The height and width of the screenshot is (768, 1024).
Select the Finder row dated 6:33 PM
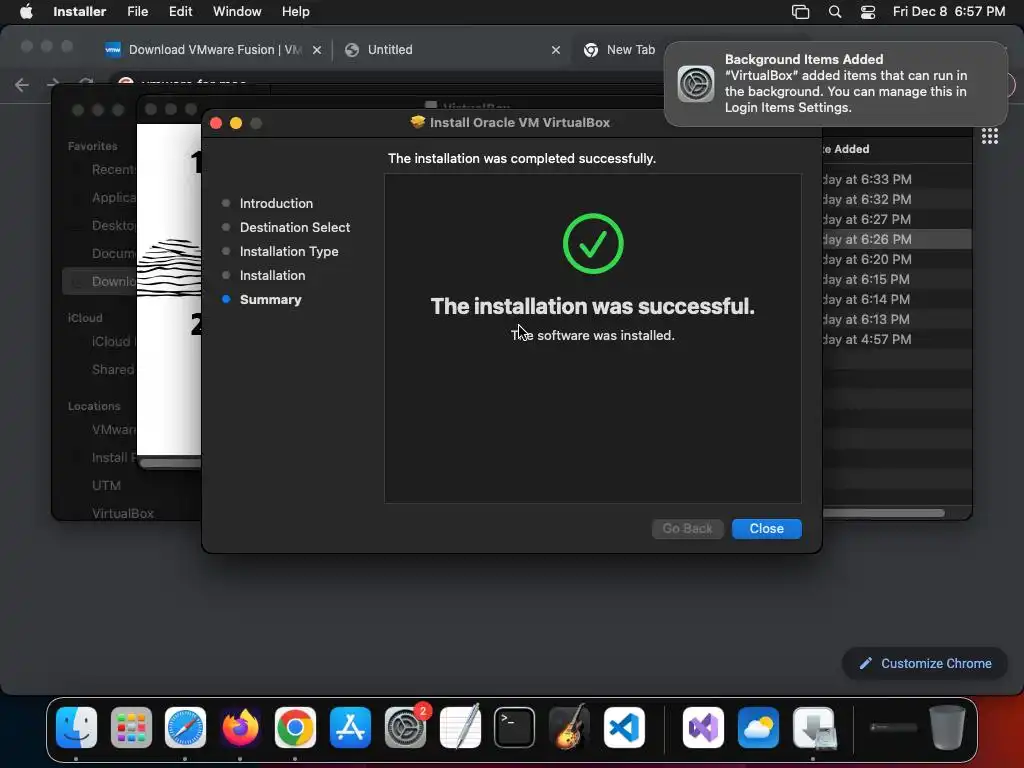pos(897,179)
